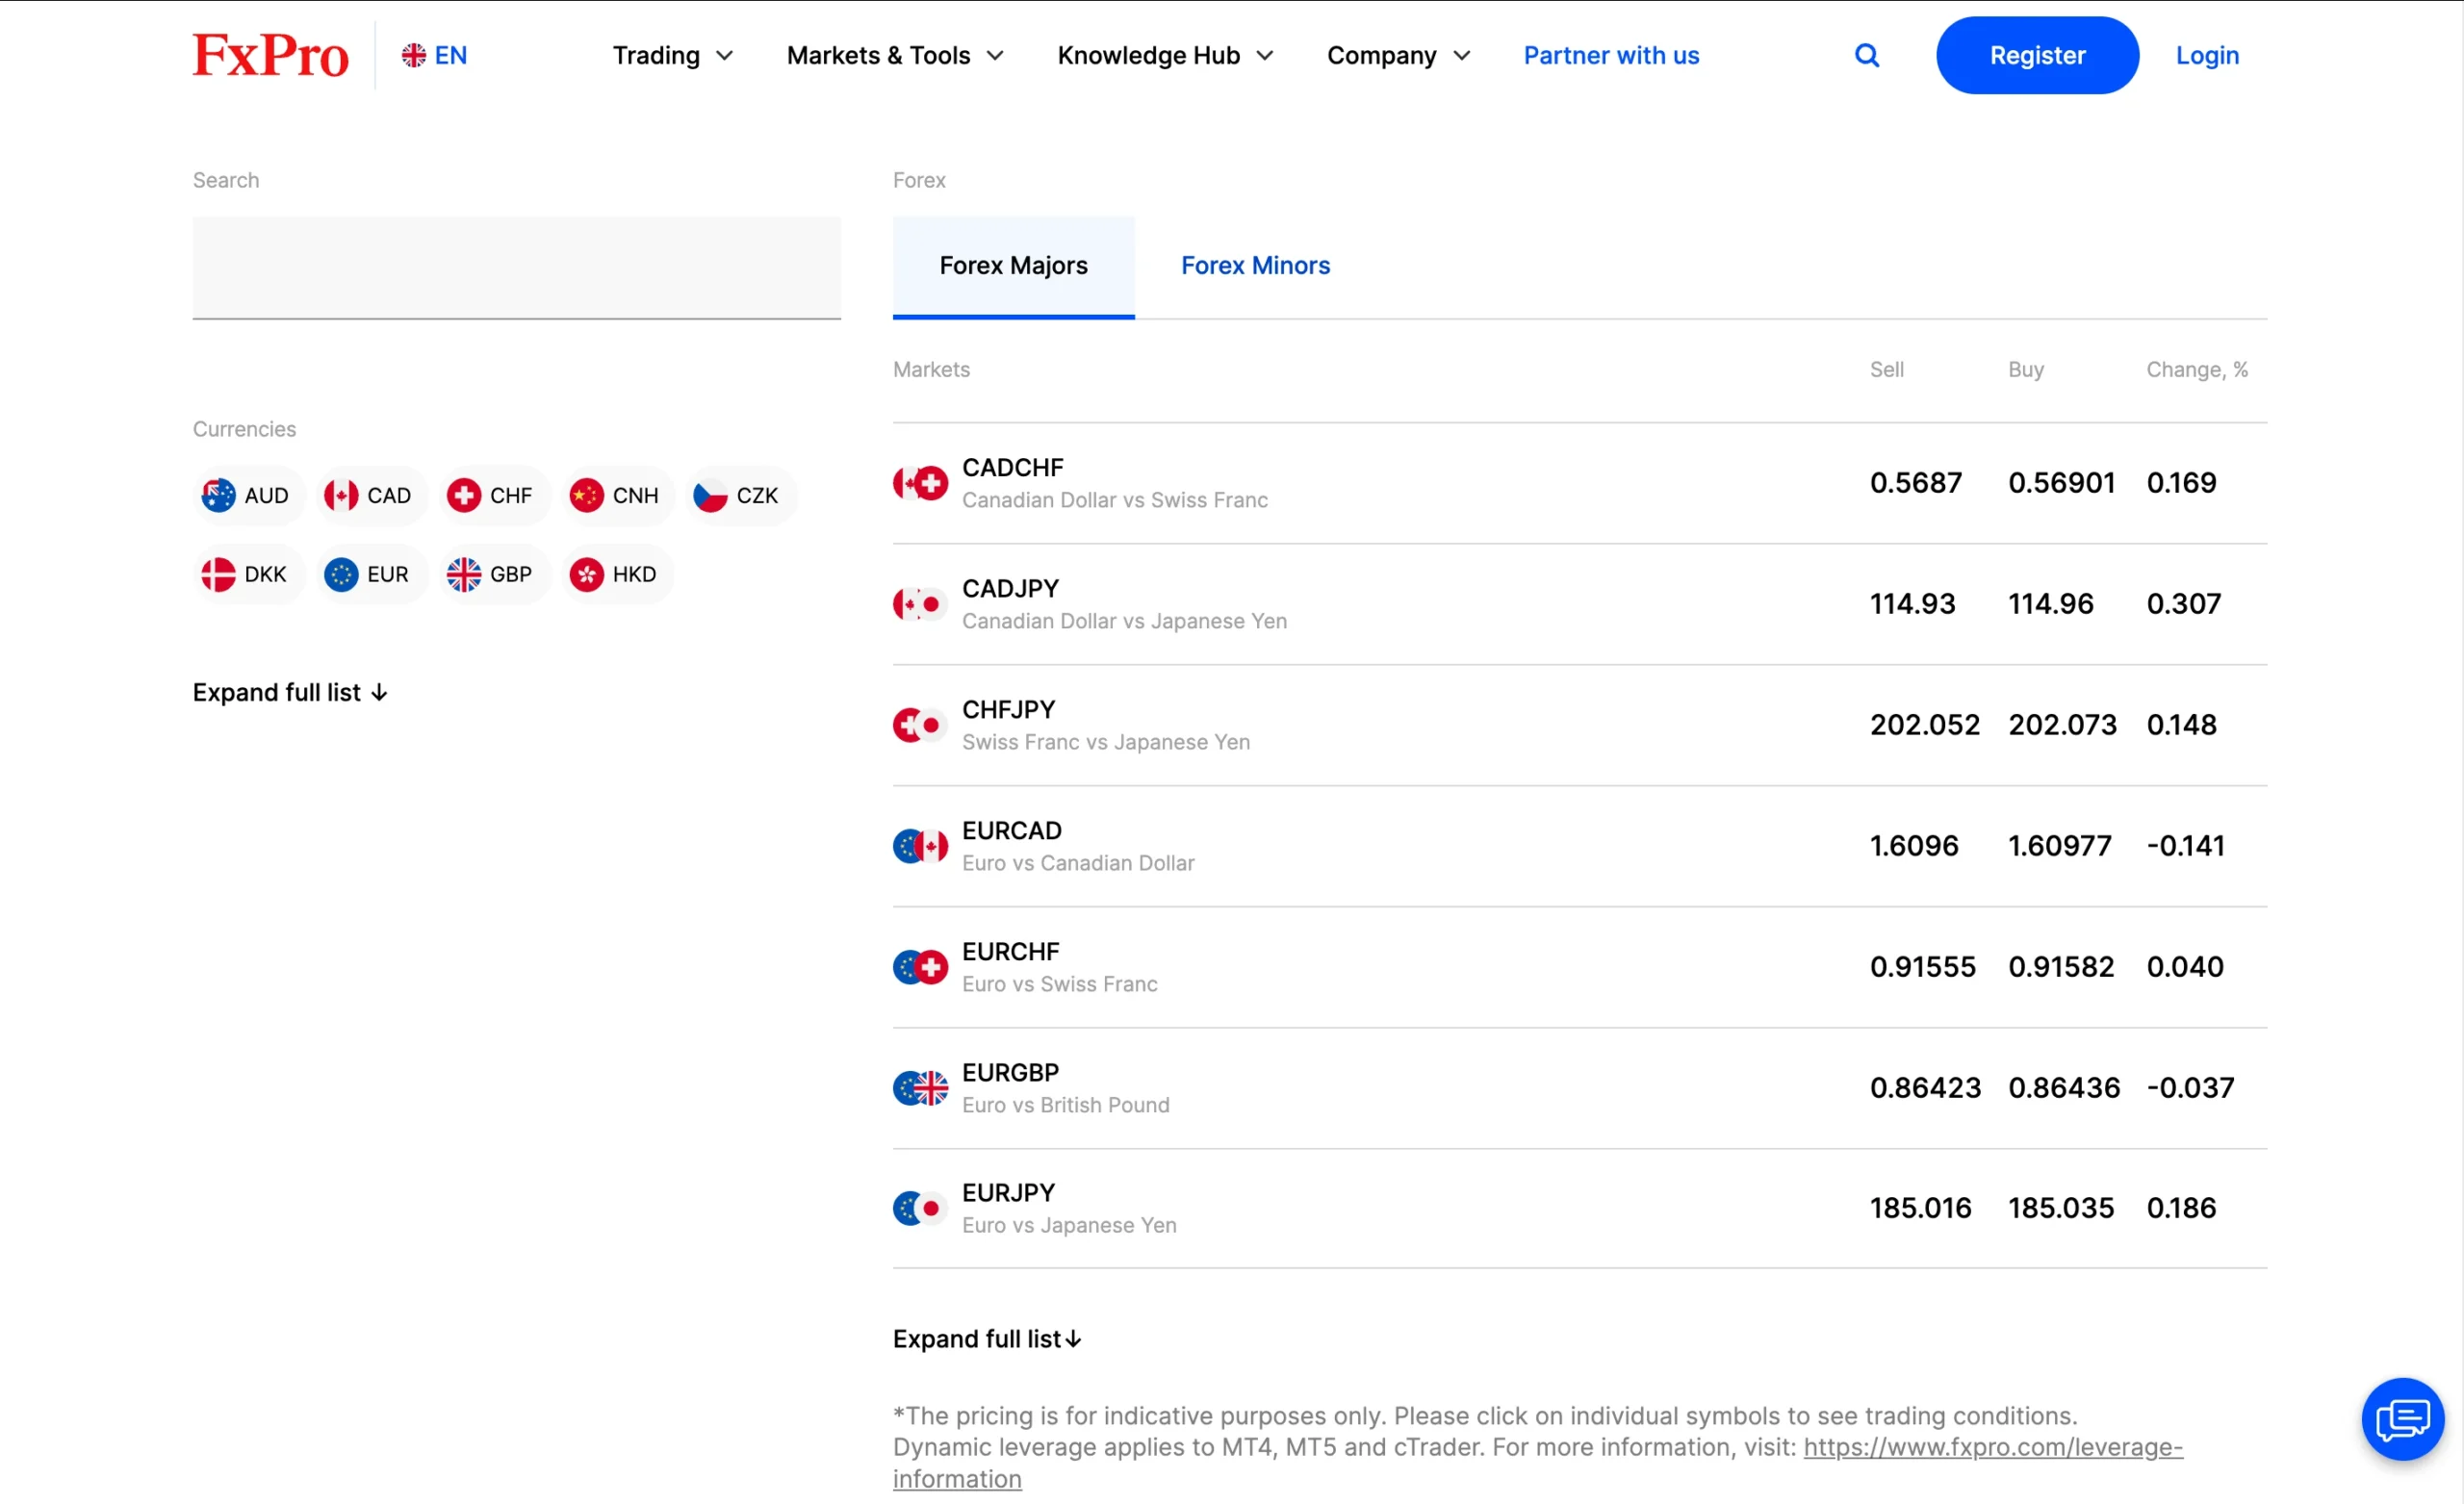Click 'Euro vs British Pound' description
Screen dimensions: 2464x1504
(1065, 1105)
